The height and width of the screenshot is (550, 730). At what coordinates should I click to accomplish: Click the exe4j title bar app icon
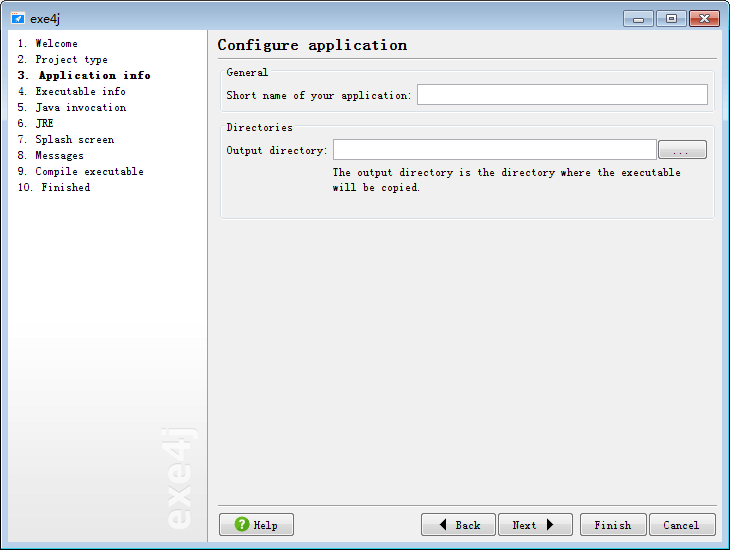(x=18, y=19)
